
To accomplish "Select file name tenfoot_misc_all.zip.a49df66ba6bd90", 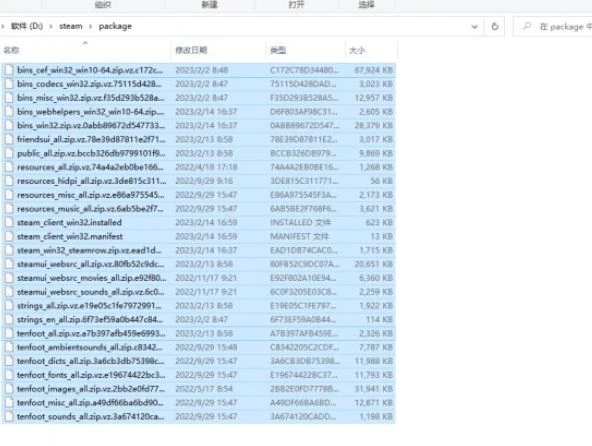I will click(90, 403).
